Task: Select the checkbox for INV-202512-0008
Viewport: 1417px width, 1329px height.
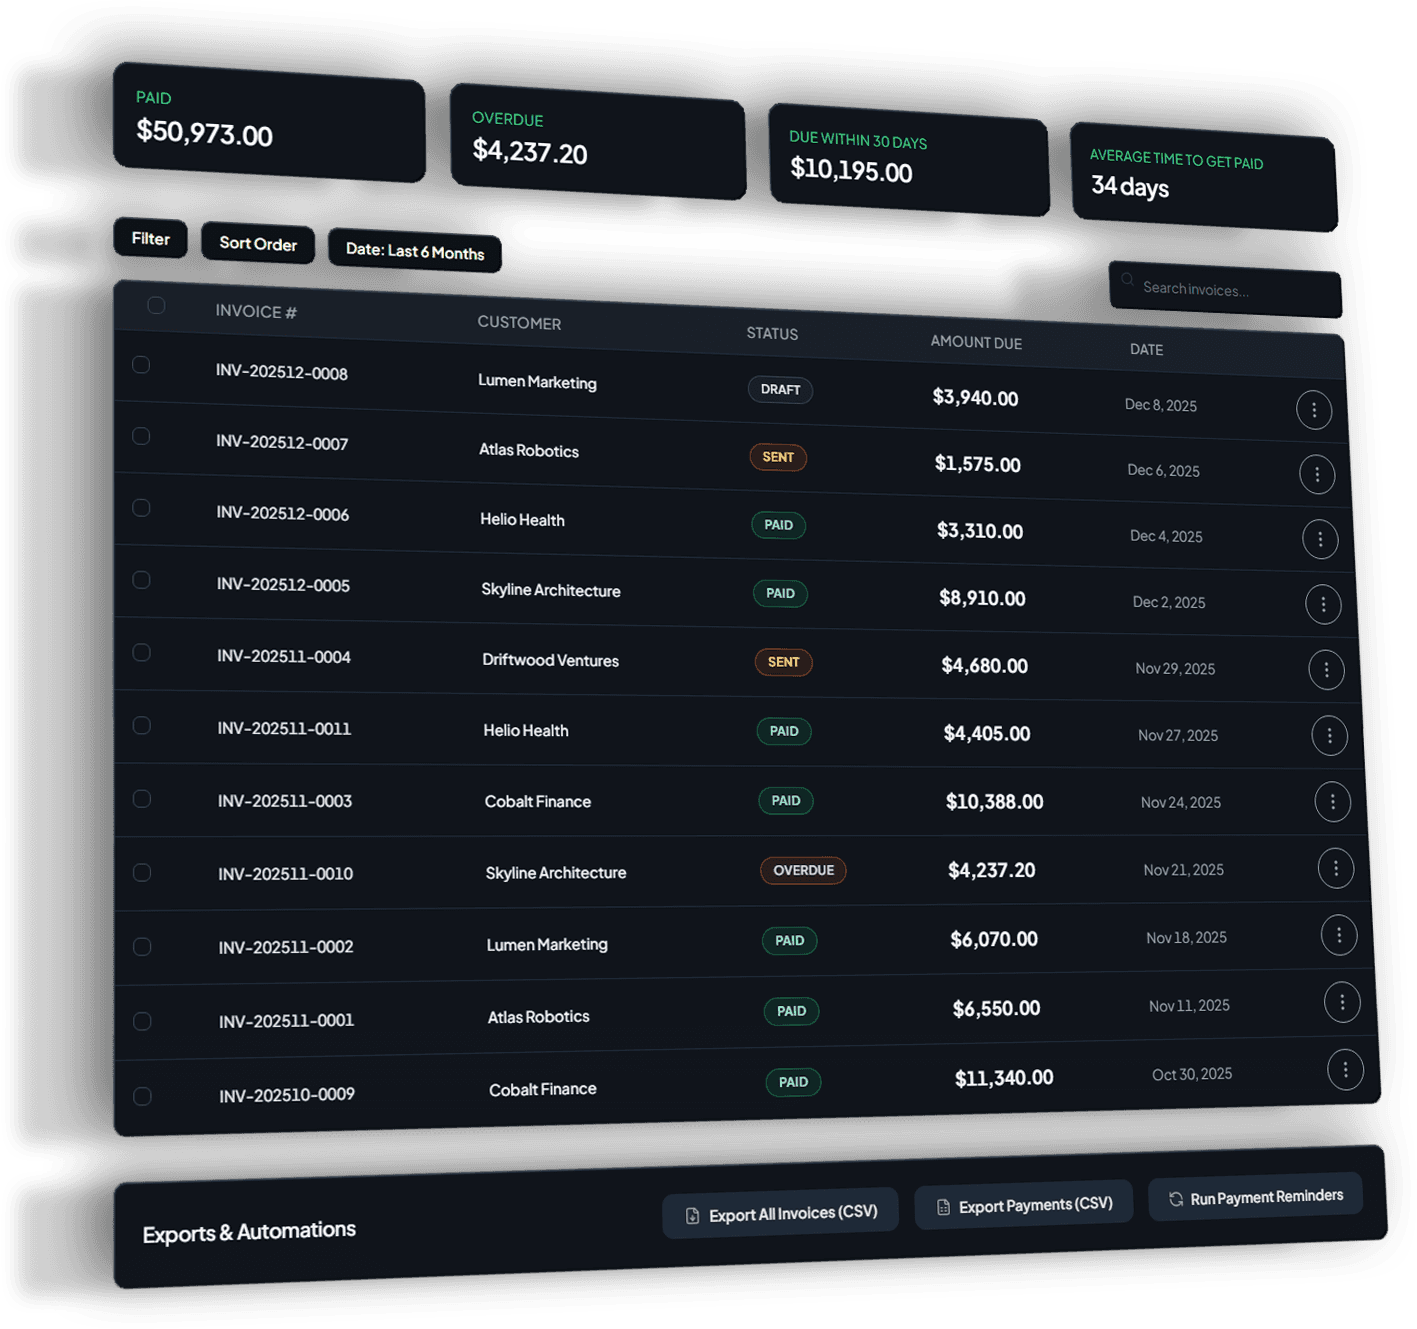Action: pyautogui.click(x=141, y=367)
